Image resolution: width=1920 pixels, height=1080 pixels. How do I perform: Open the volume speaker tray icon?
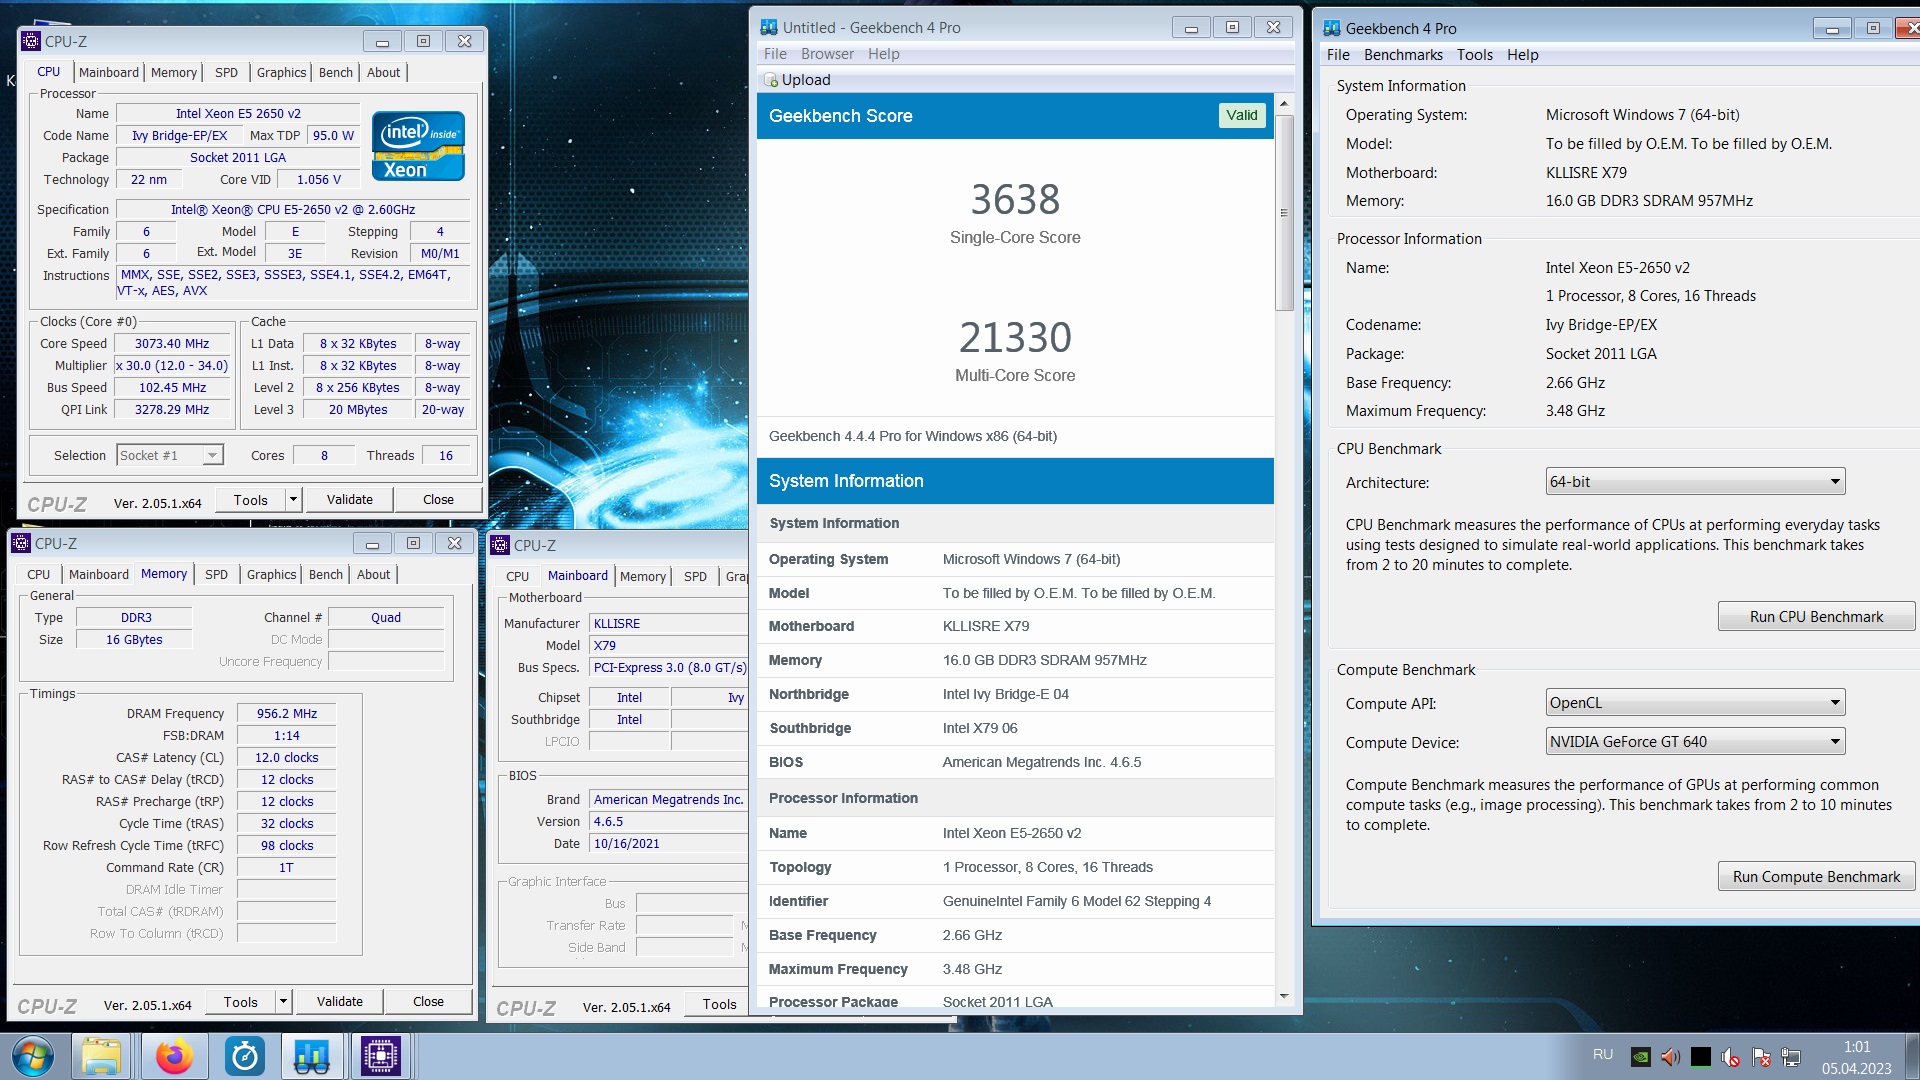pos(1670,1056)
